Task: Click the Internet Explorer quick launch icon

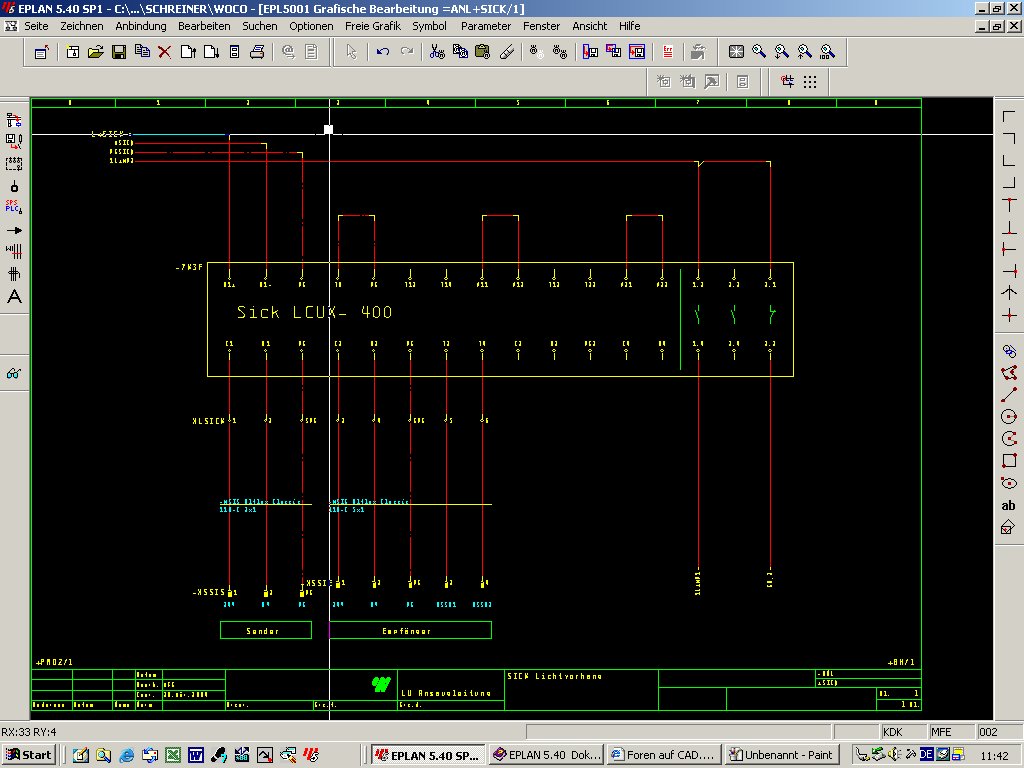Action: point(127,756)
